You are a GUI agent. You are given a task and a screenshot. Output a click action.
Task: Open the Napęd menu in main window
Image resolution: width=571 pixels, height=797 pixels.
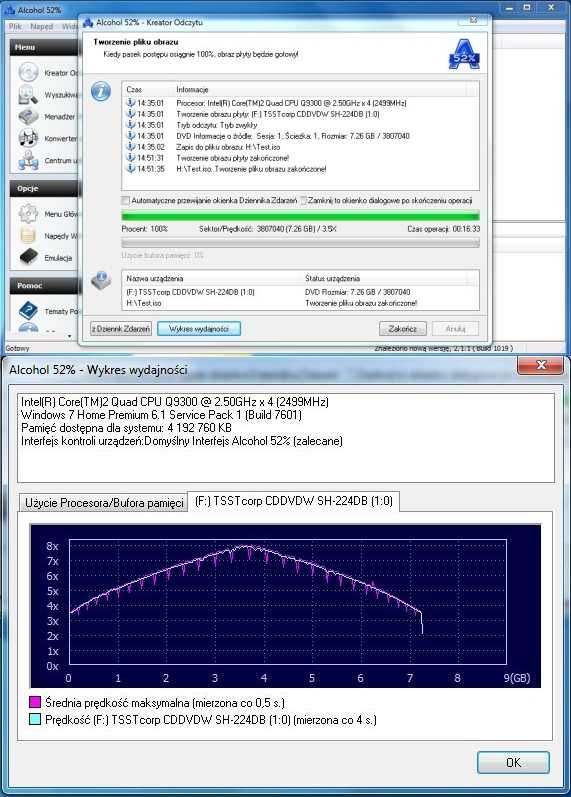coord(41,26)
